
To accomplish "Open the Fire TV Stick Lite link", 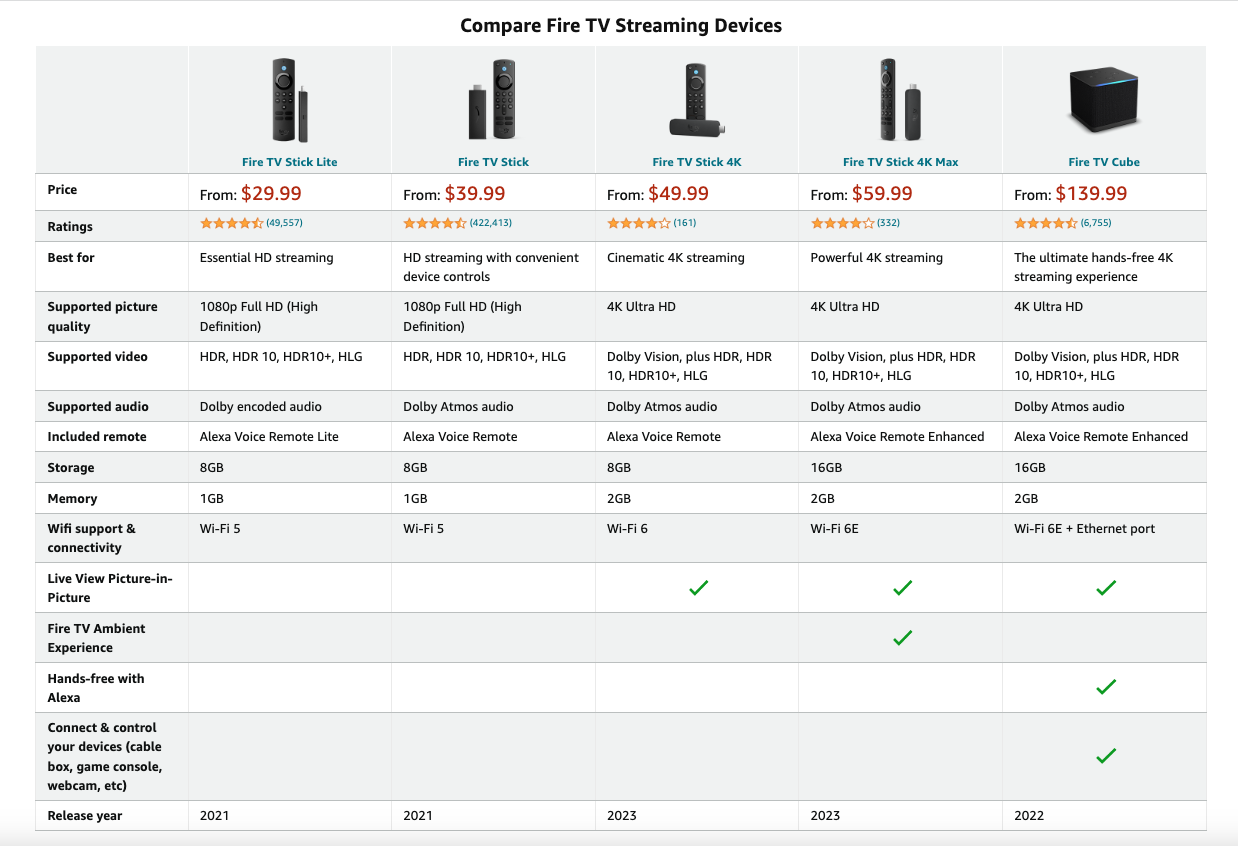I will pos(290,162).
